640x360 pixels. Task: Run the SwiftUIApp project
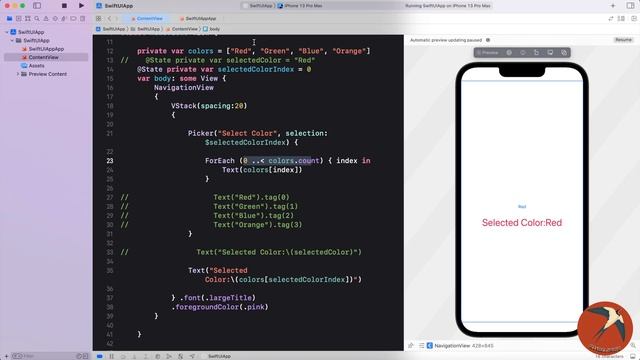(81, 6)
